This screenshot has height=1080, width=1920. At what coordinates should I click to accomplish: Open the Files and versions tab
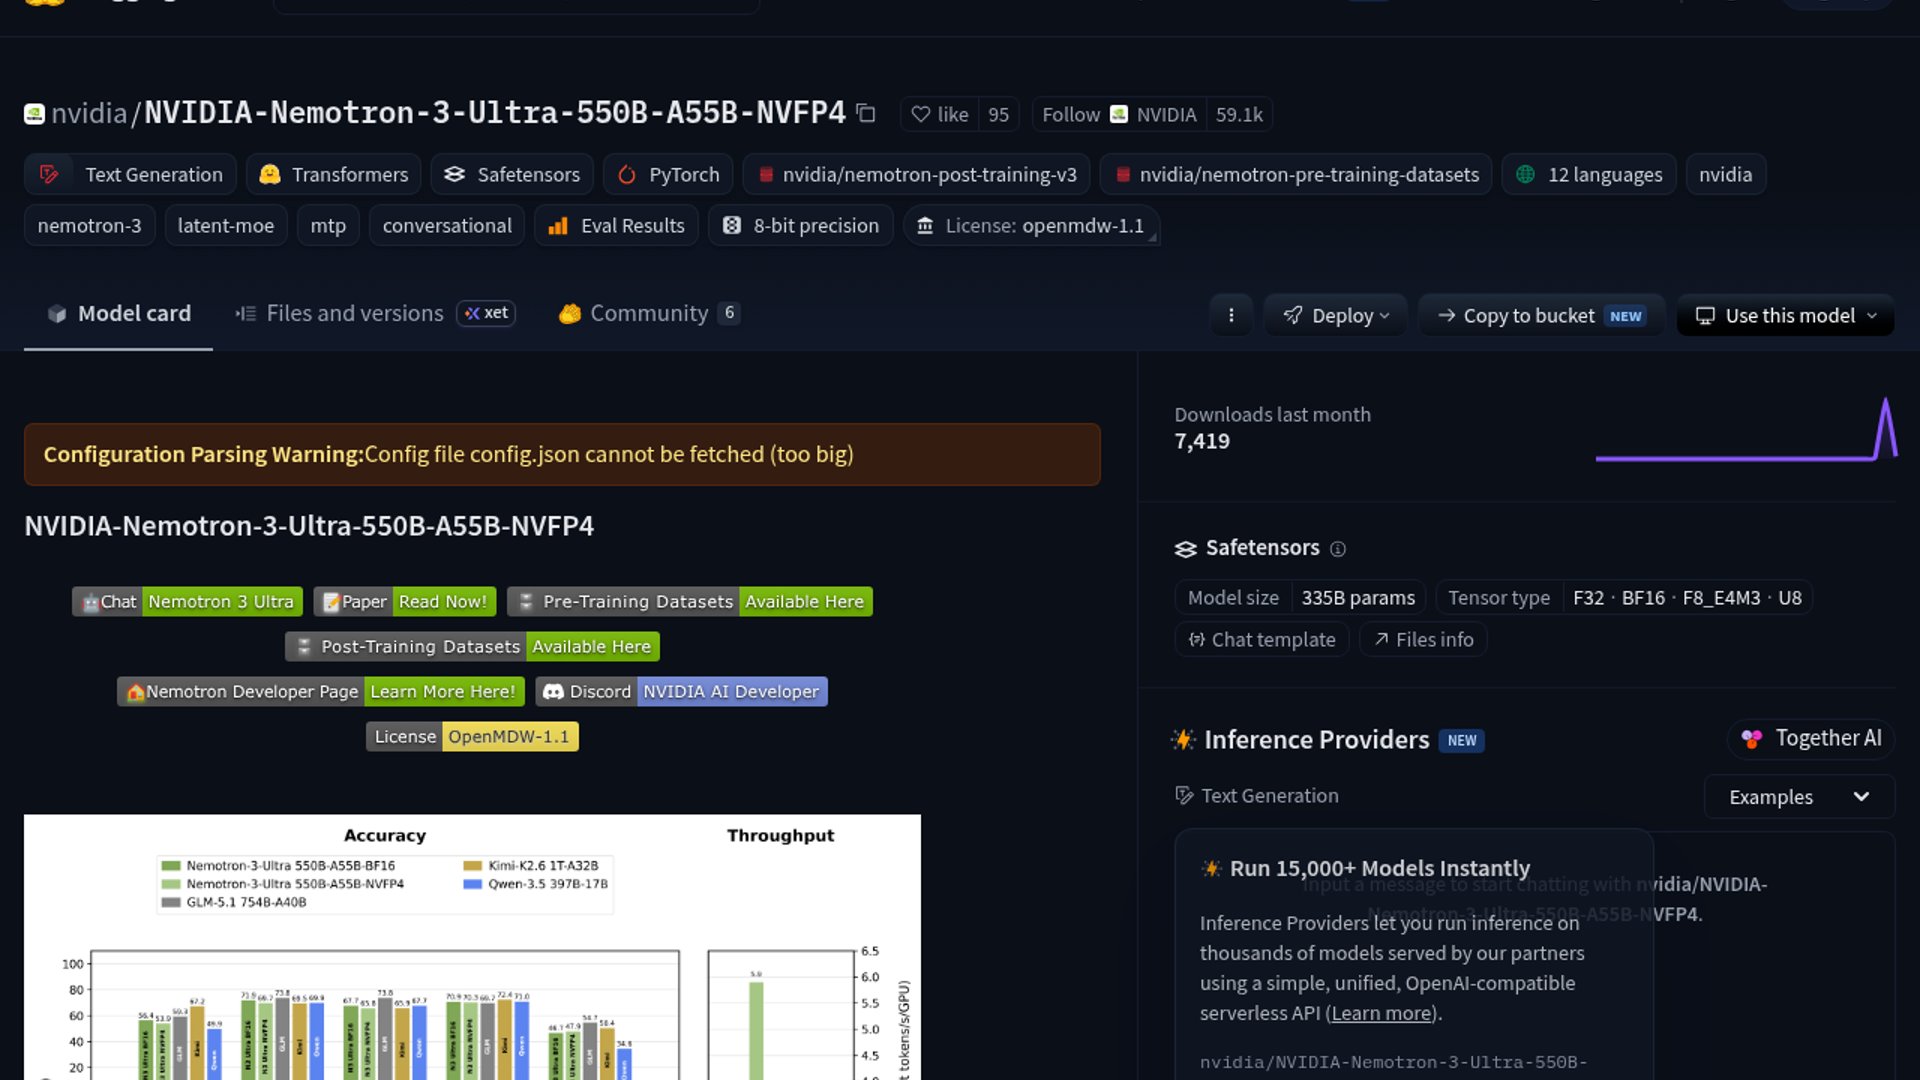click(x=375, y=314)
